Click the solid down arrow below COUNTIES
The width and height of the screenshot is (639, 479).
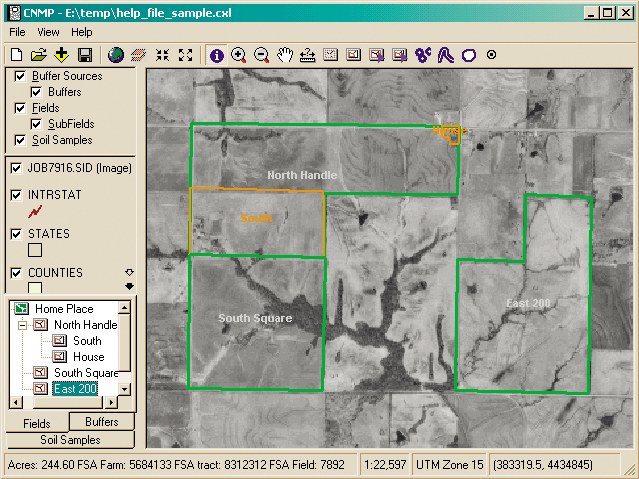pos(129,286)
